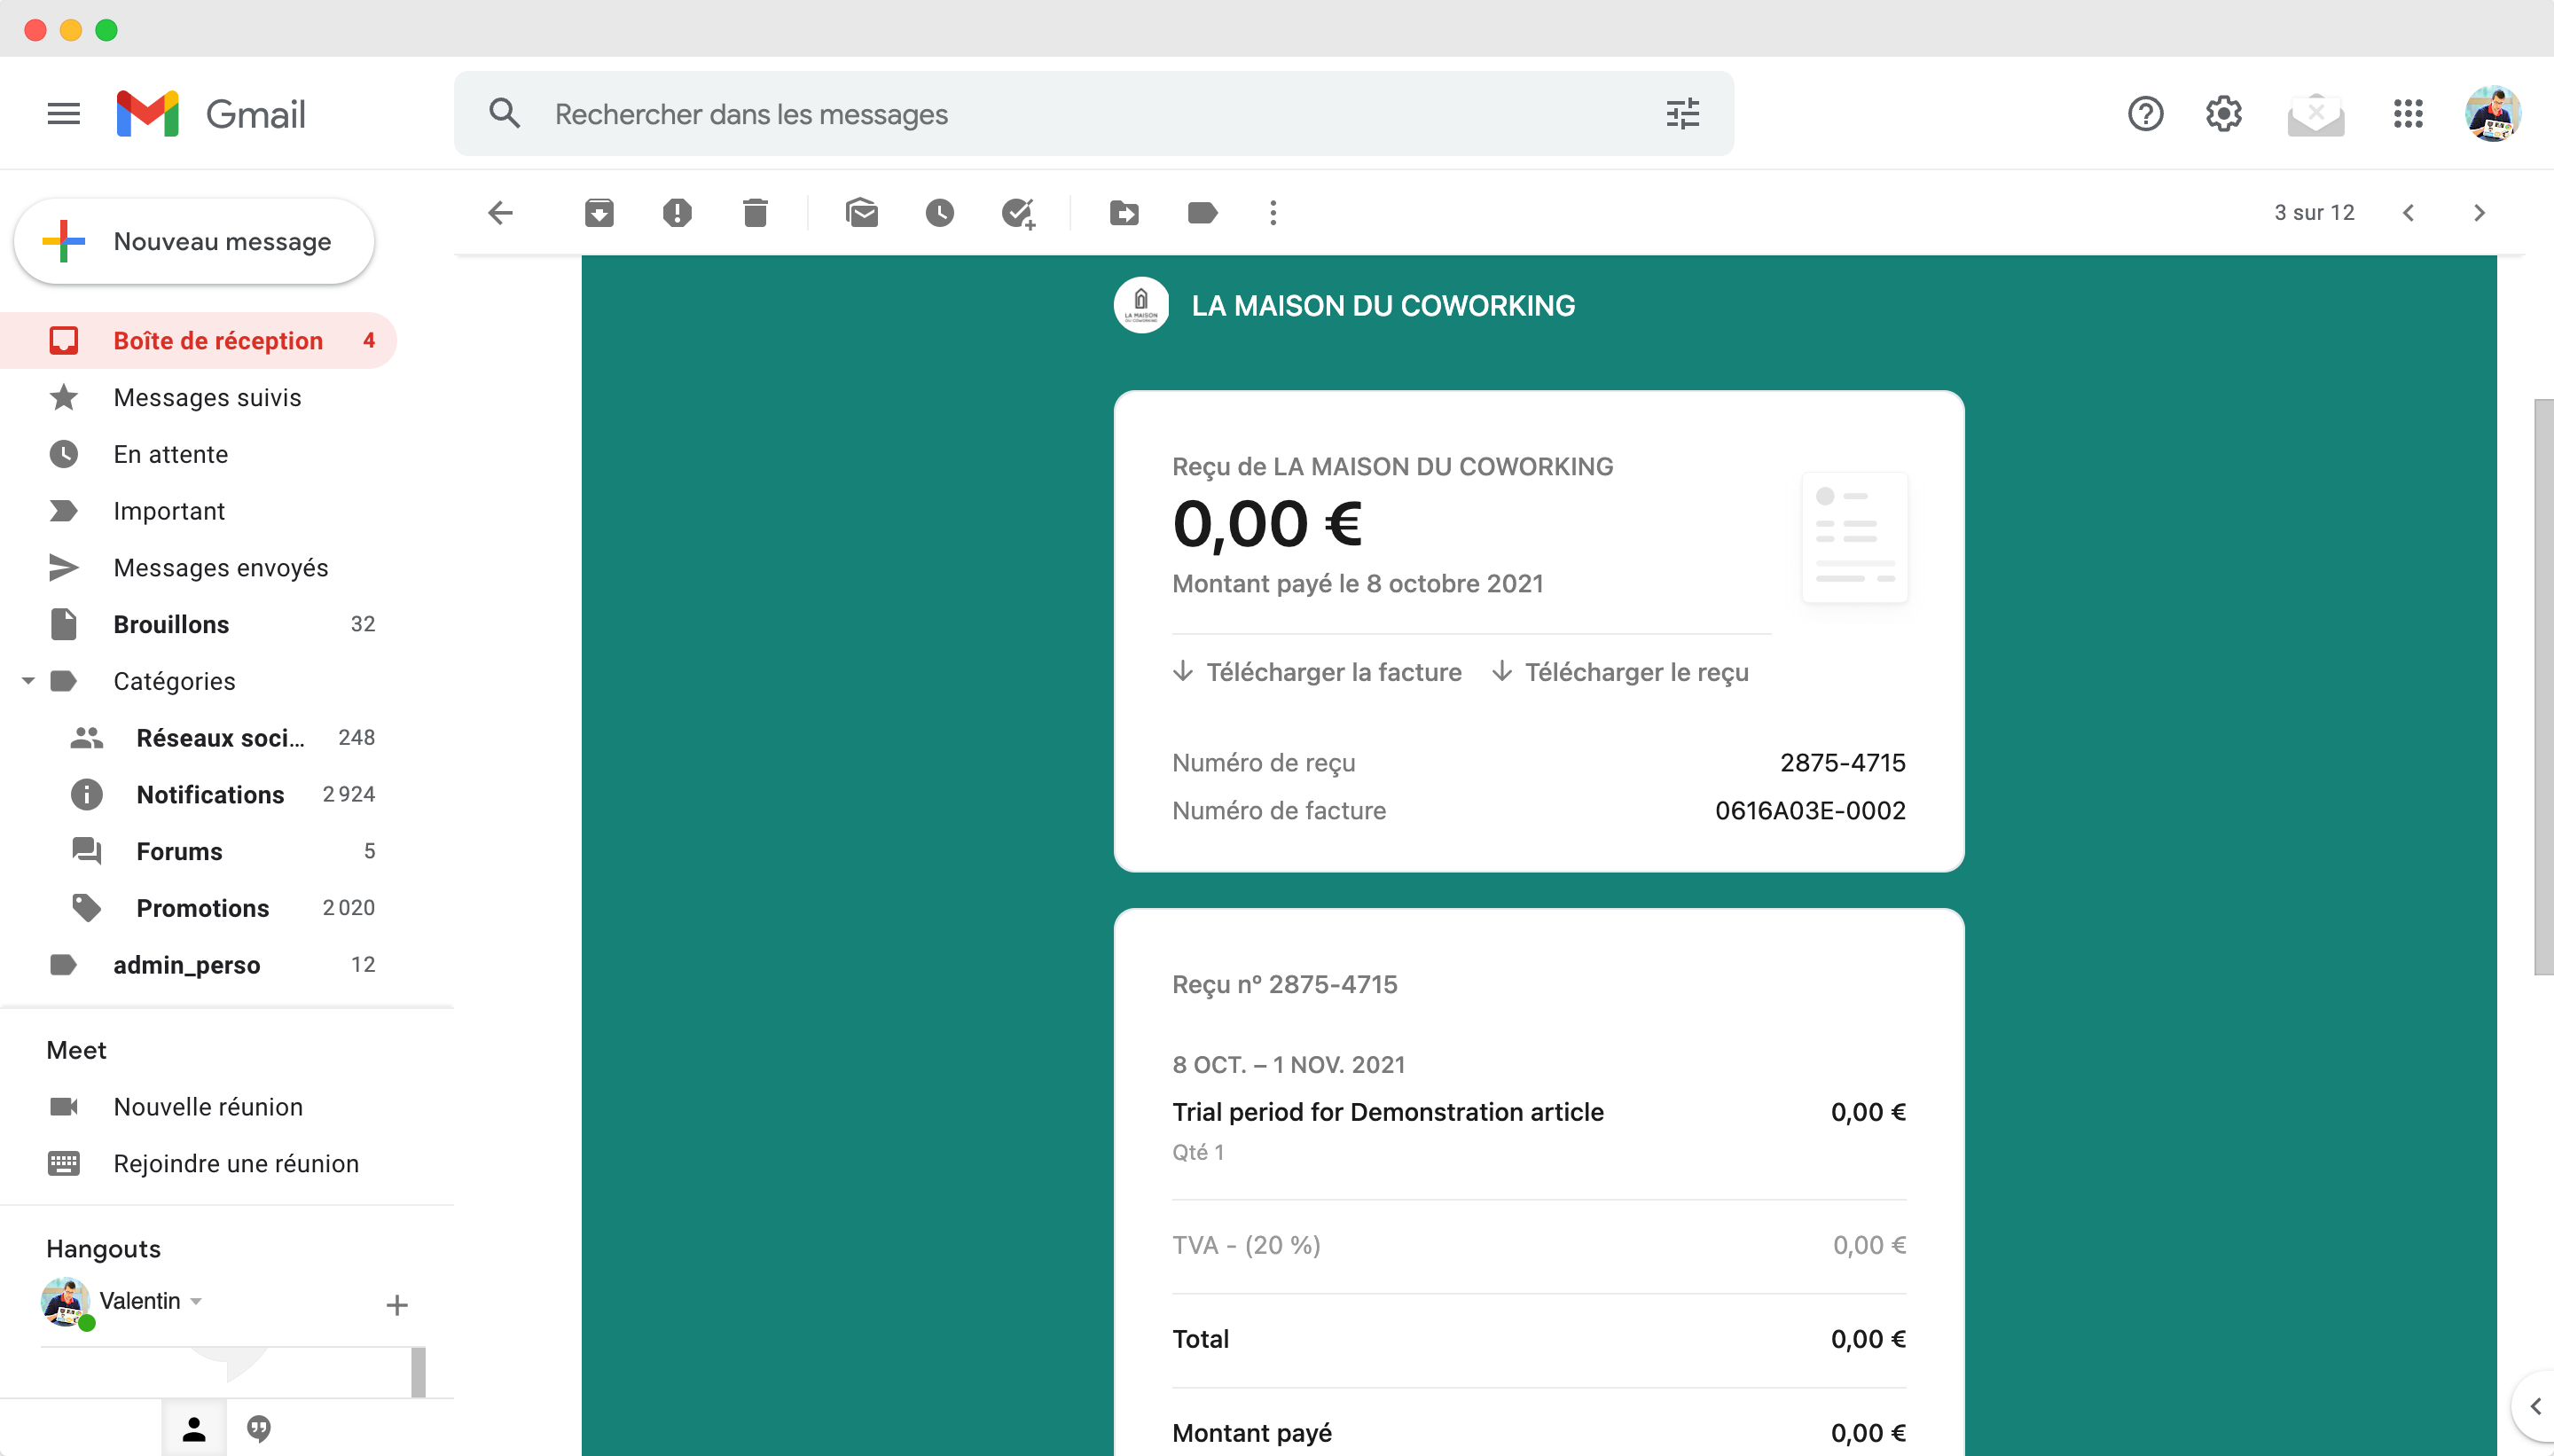
Task: Click the search magnifier icon
Action: point(505,114)
